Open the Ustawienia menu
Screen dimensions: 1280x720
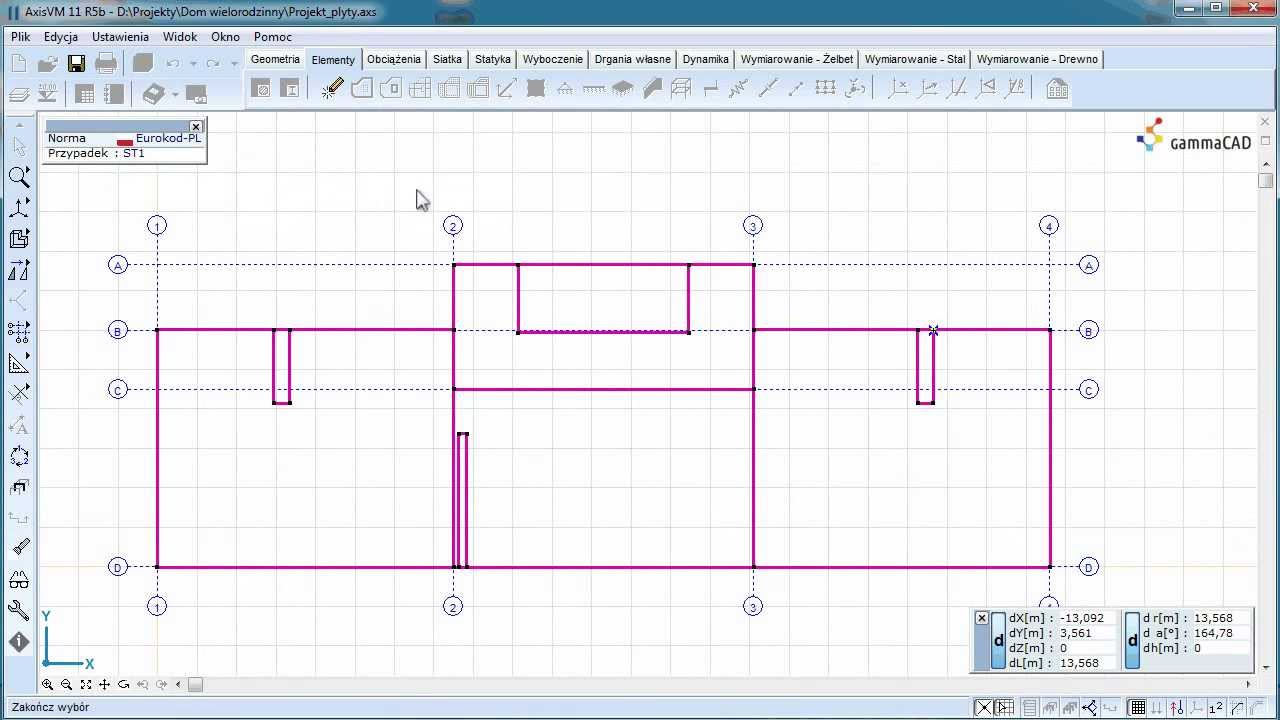[x=120, y=37]
